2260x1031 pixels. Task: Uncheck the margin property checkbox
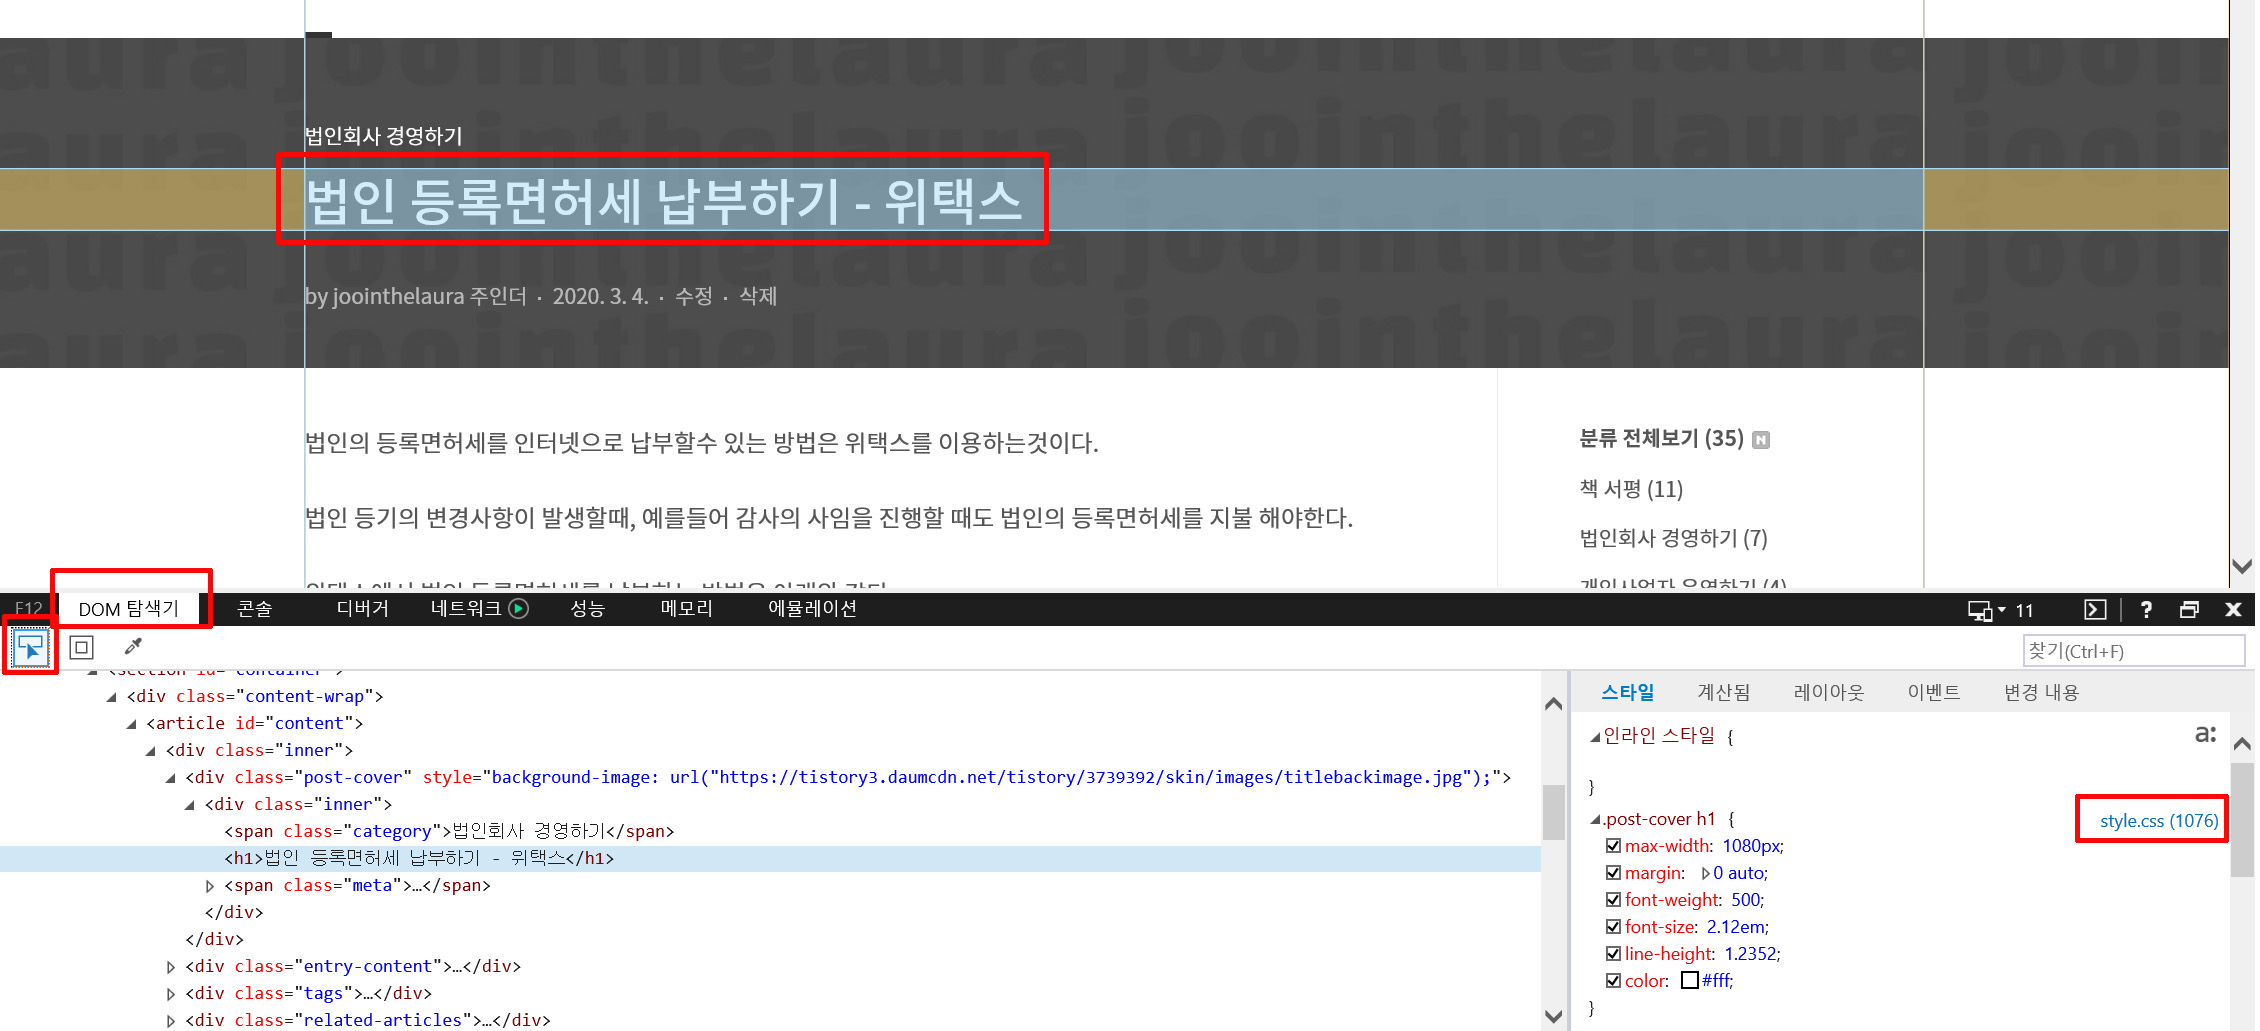click(1613, 873)
